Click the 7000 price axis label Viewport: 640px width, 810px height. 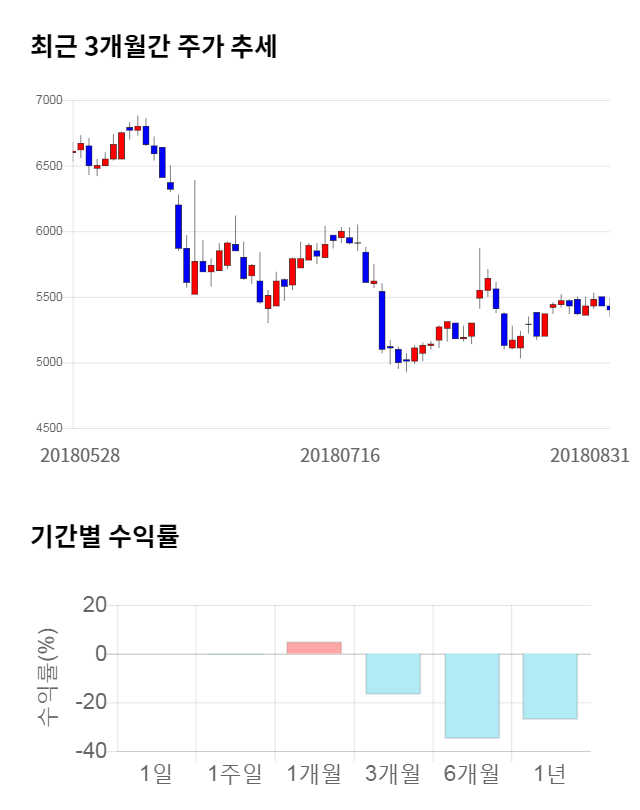(x=48, y=100)
